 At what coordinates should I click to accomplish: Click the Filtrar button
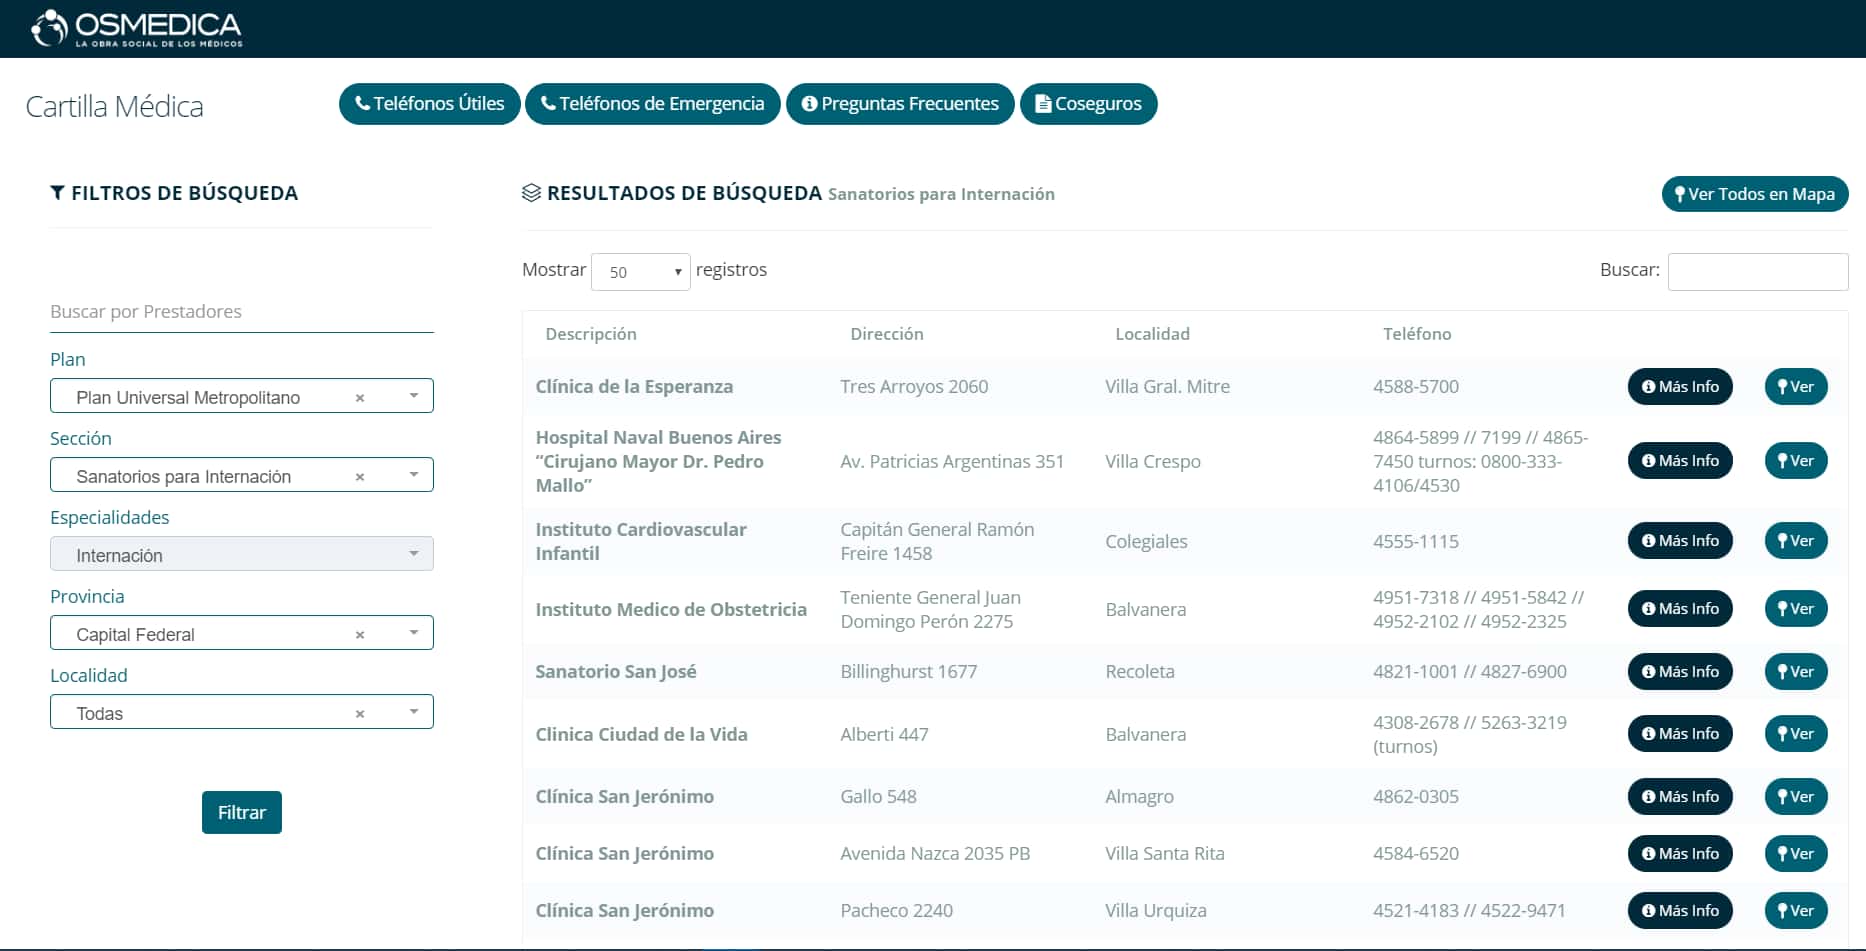pyautogui.click(x=241, y=812)
